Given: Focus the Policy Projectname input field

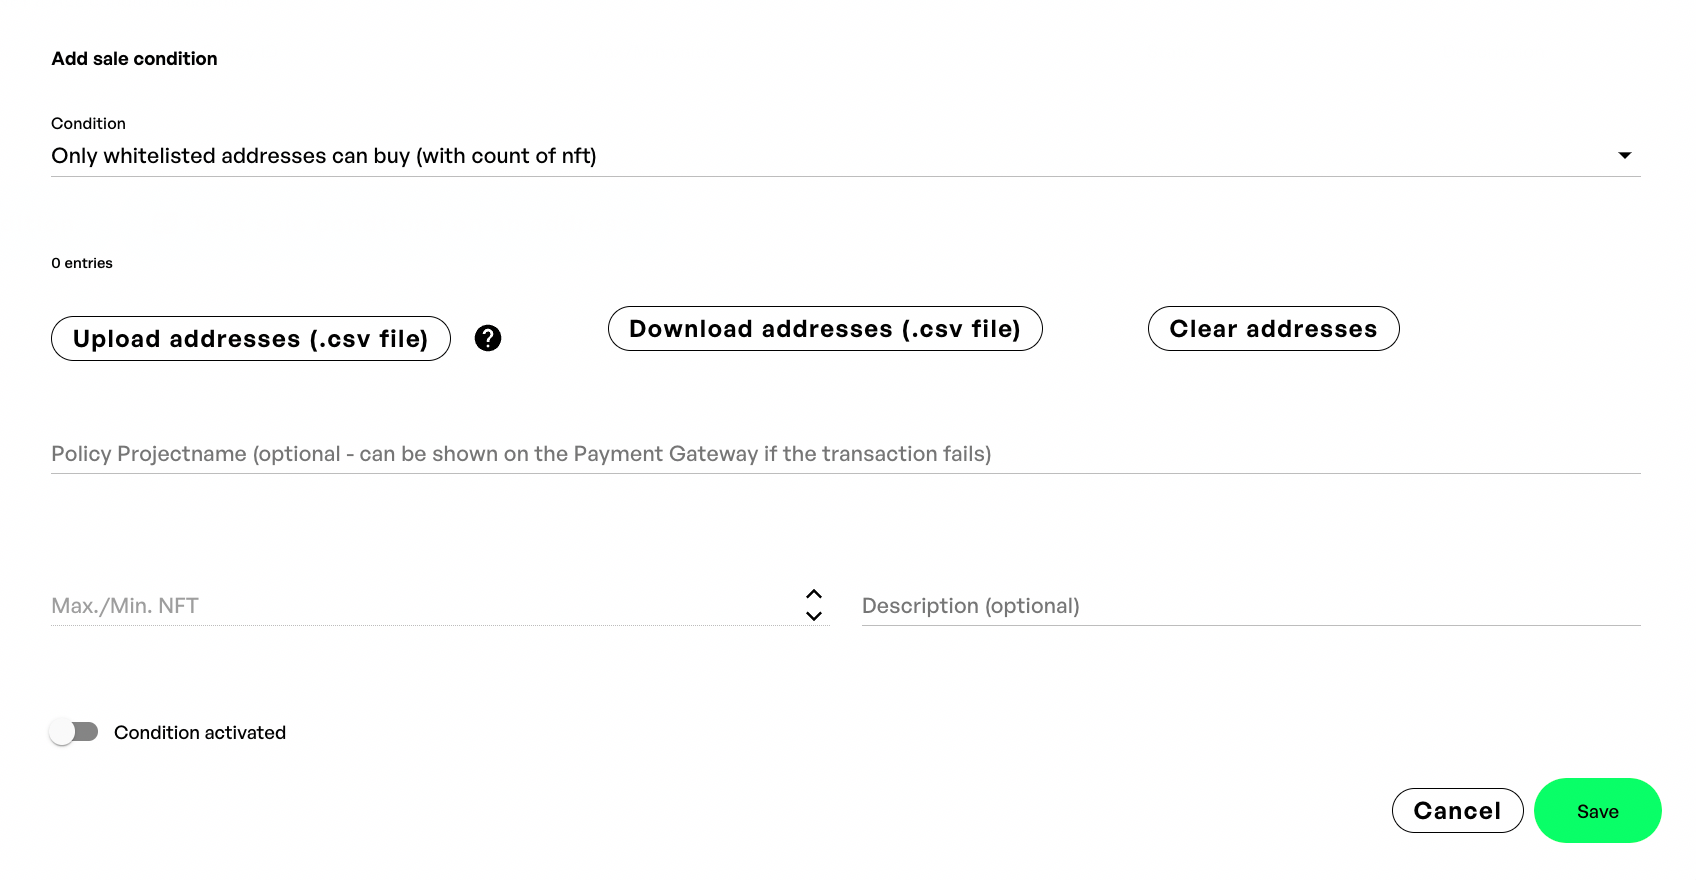Looking at the screenshot, I should pos(845,454).
